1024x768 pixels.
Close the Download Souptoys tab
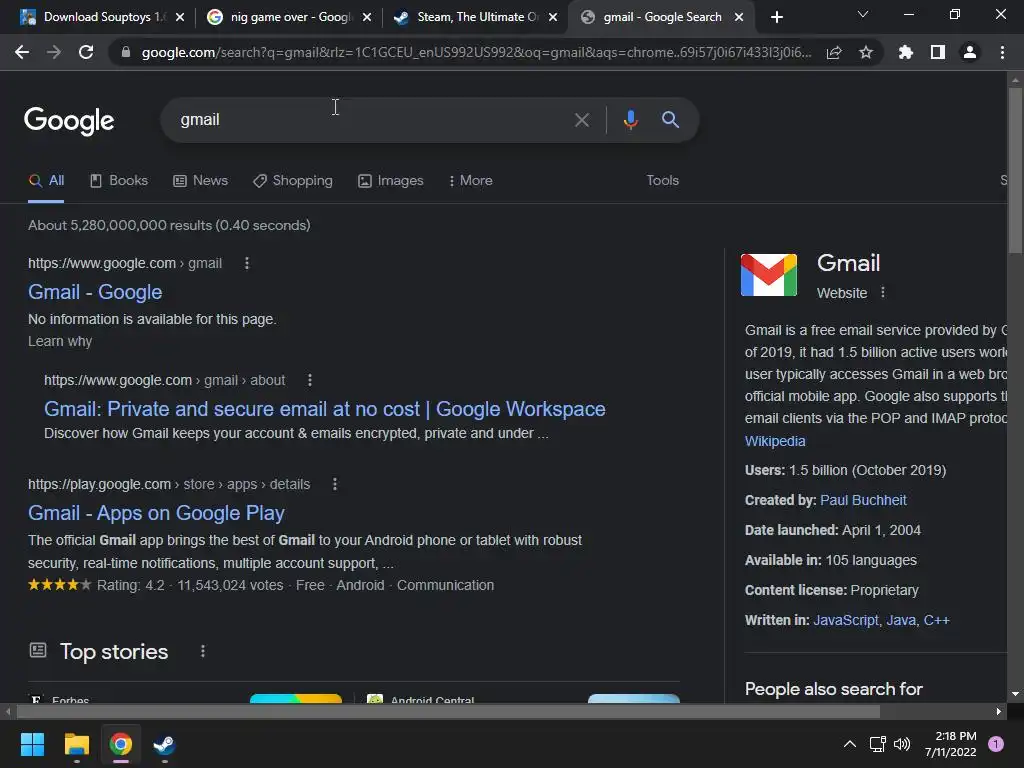coord(180,17)
